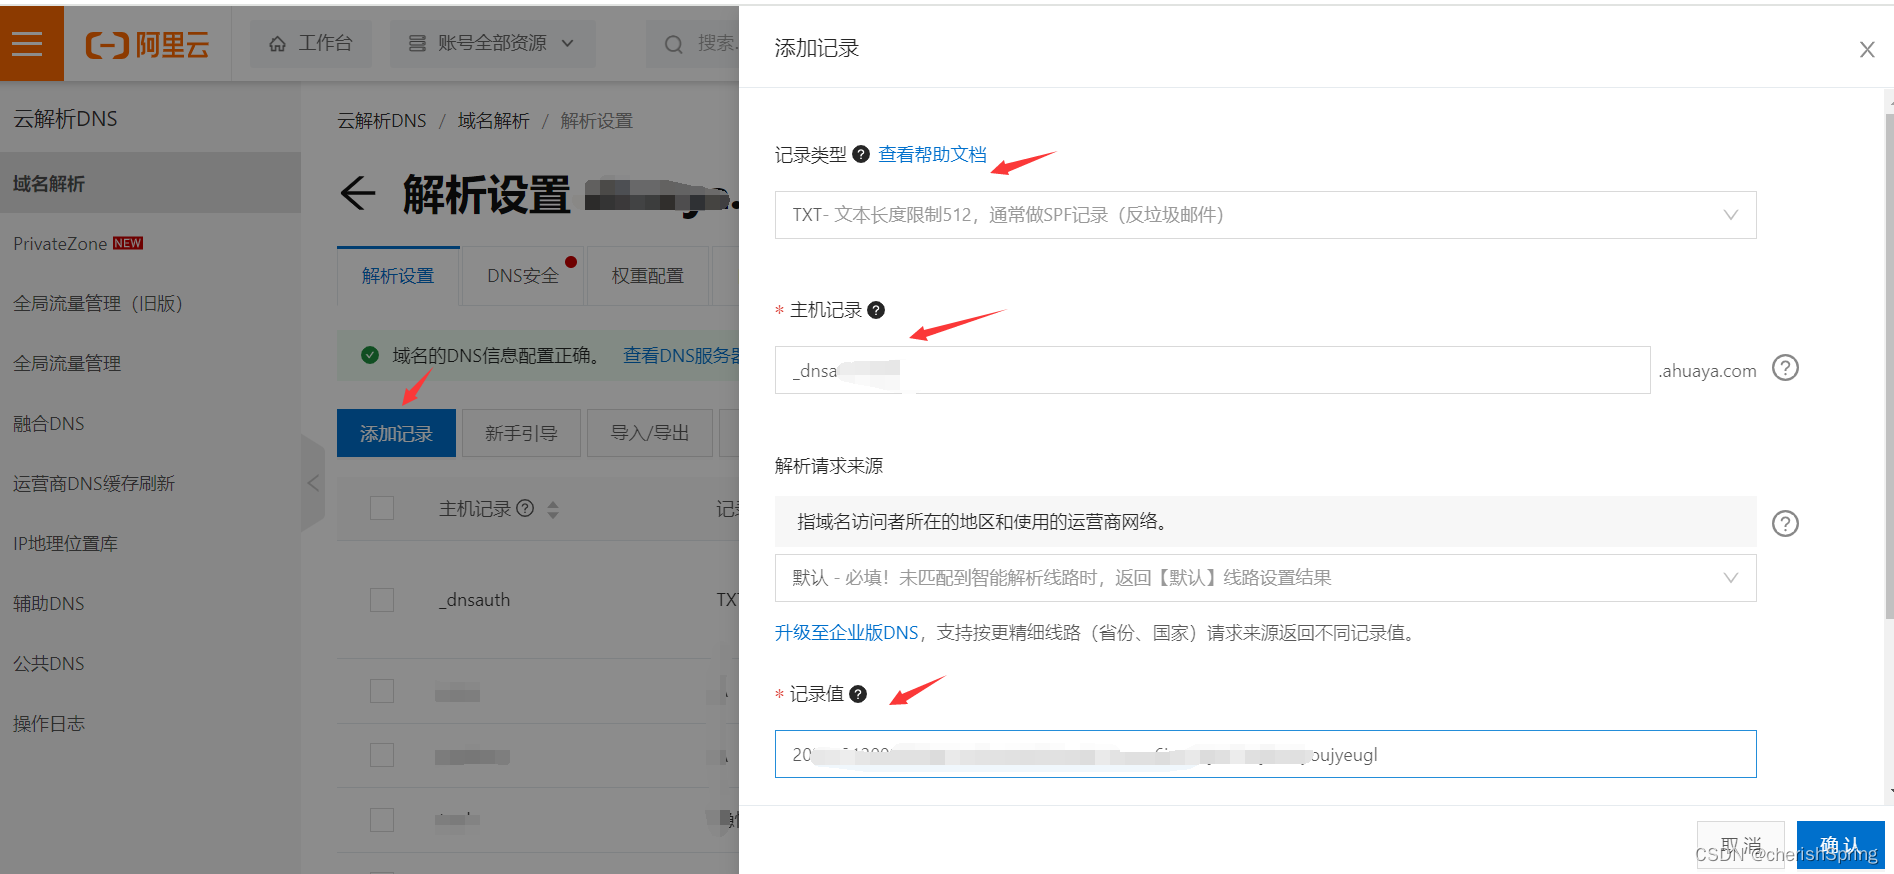Click the 主机记录 host record input

point(1212,370)
